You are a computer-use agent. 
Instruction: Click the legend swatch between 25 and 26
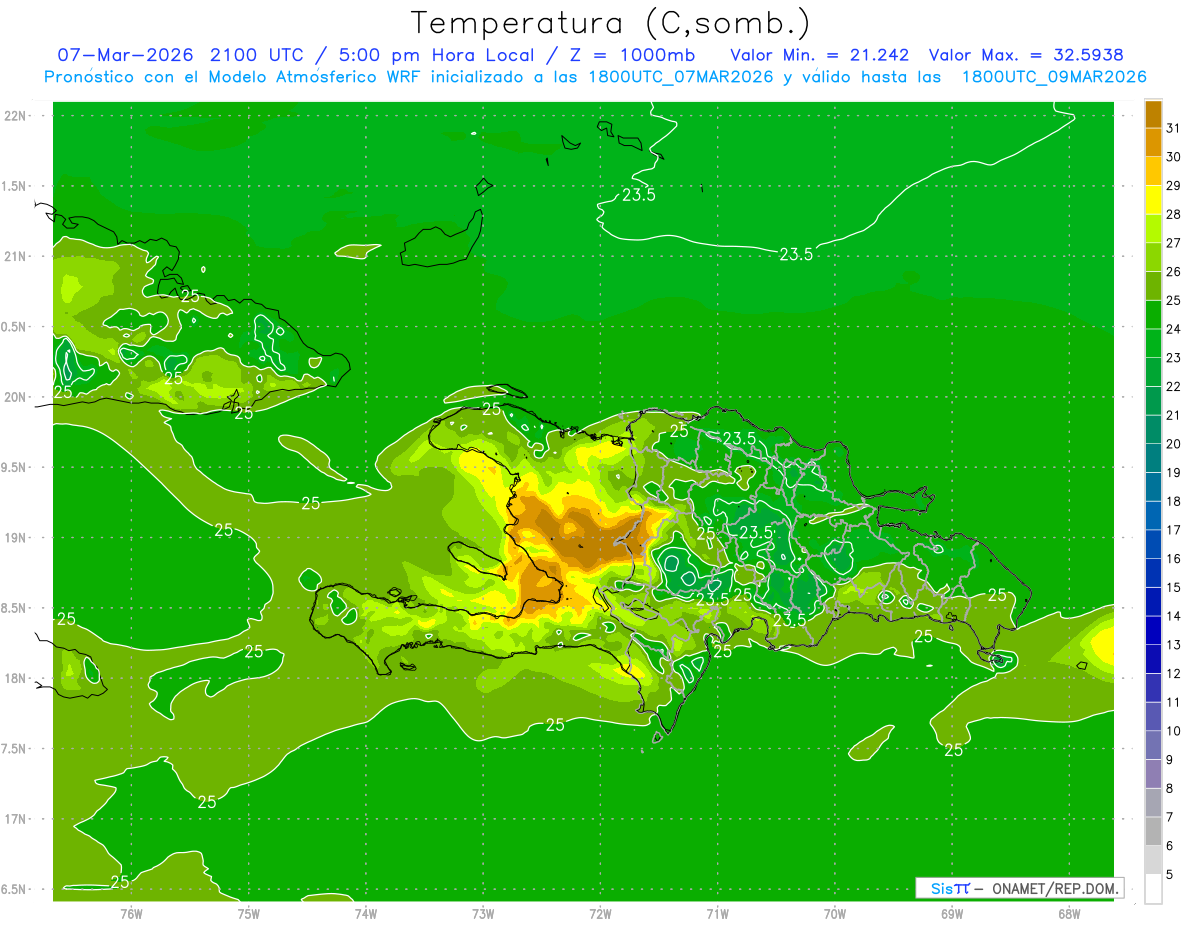[1154, 286]
